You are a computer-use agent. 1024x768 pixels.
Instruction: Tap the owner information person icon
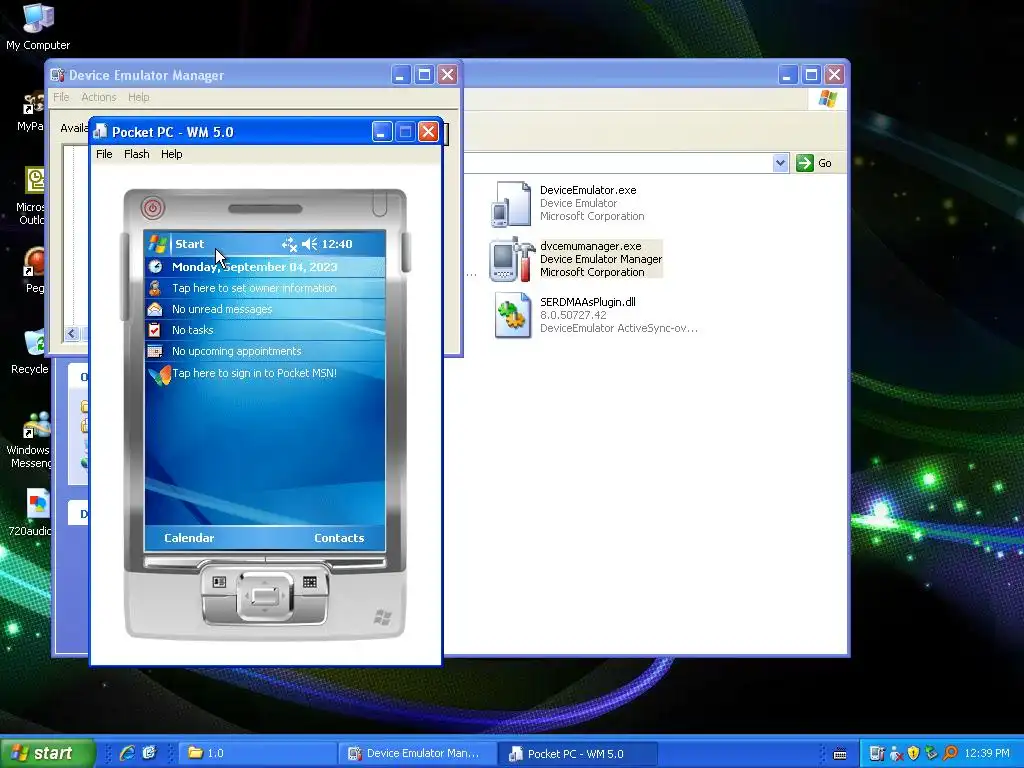(x=155, y=288)
